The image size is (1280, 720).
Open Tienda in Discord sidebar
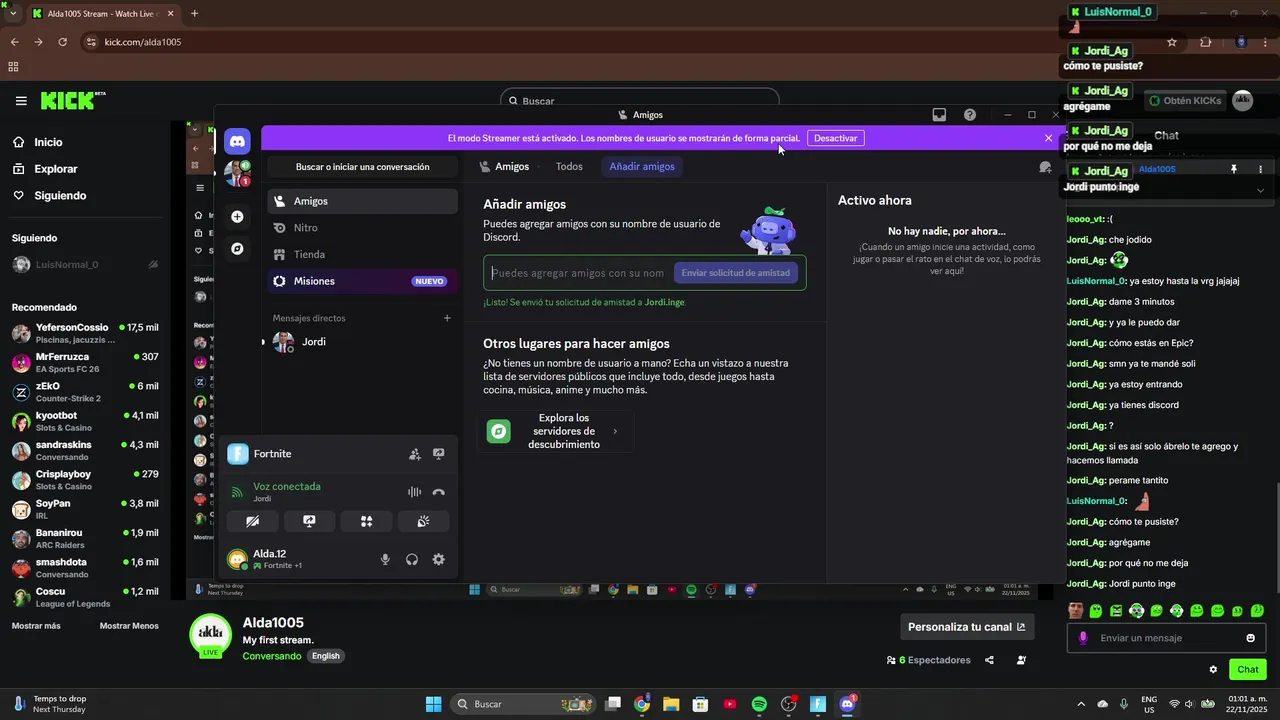[362, 255]
